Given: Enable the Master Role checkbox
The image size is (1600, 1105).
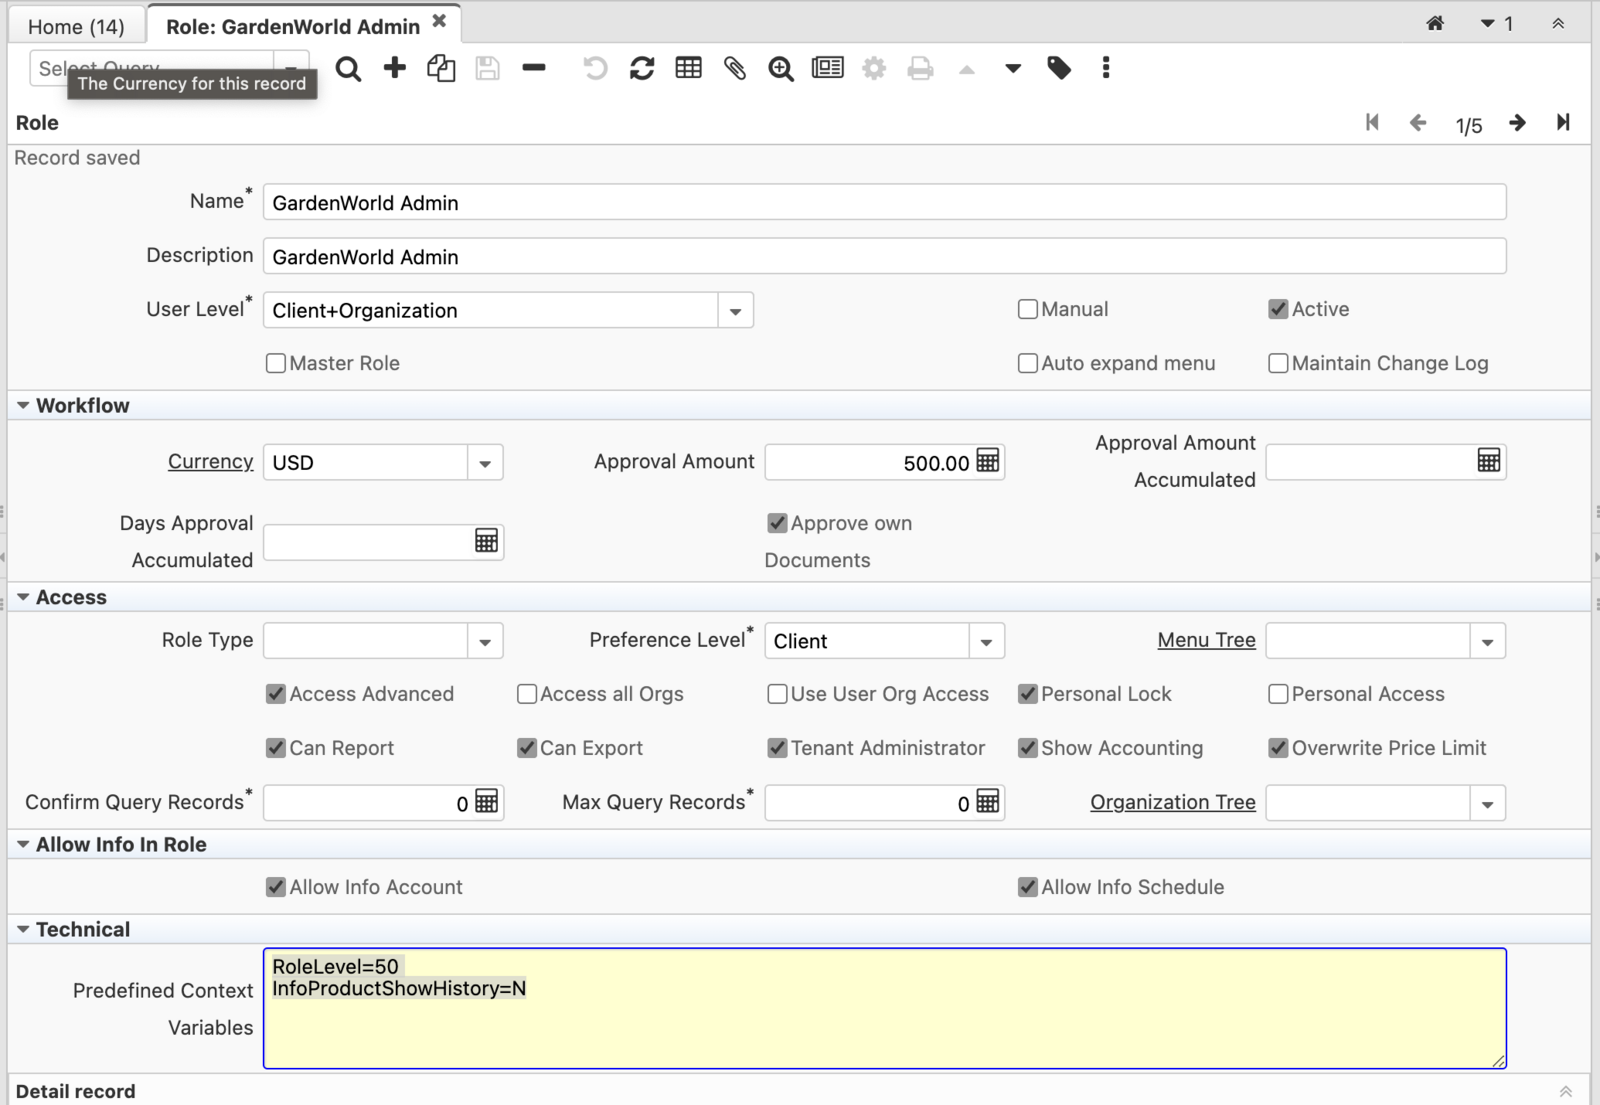Looking at the screenshot, I should point(276,363).
